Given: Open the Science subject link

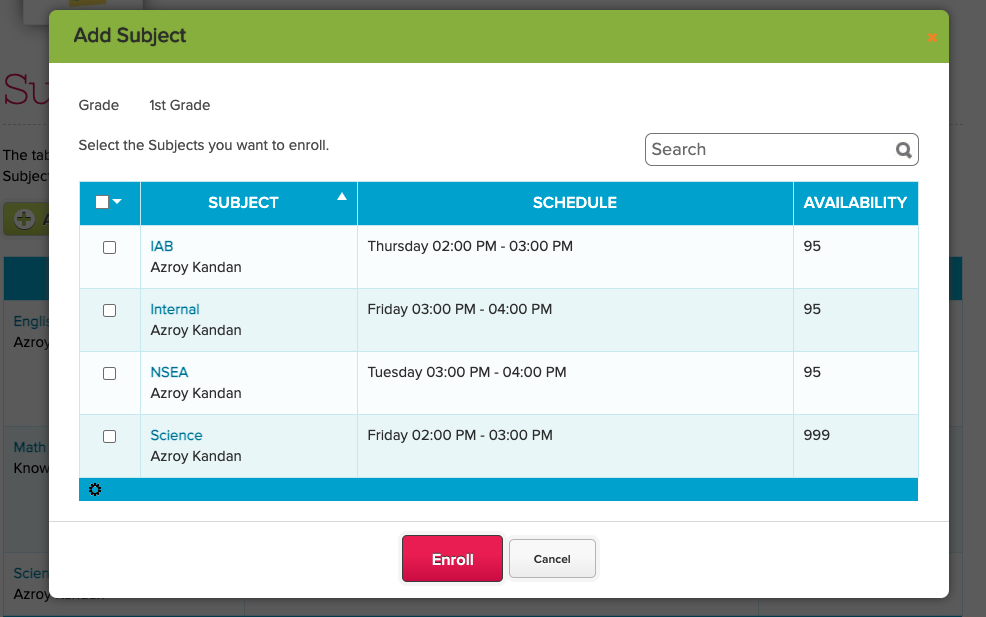Looking at the screenshot, I should click(x=176, y=435).
